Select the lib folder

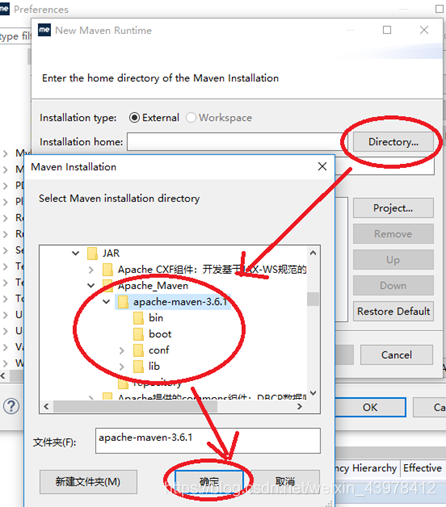point(154,366)
